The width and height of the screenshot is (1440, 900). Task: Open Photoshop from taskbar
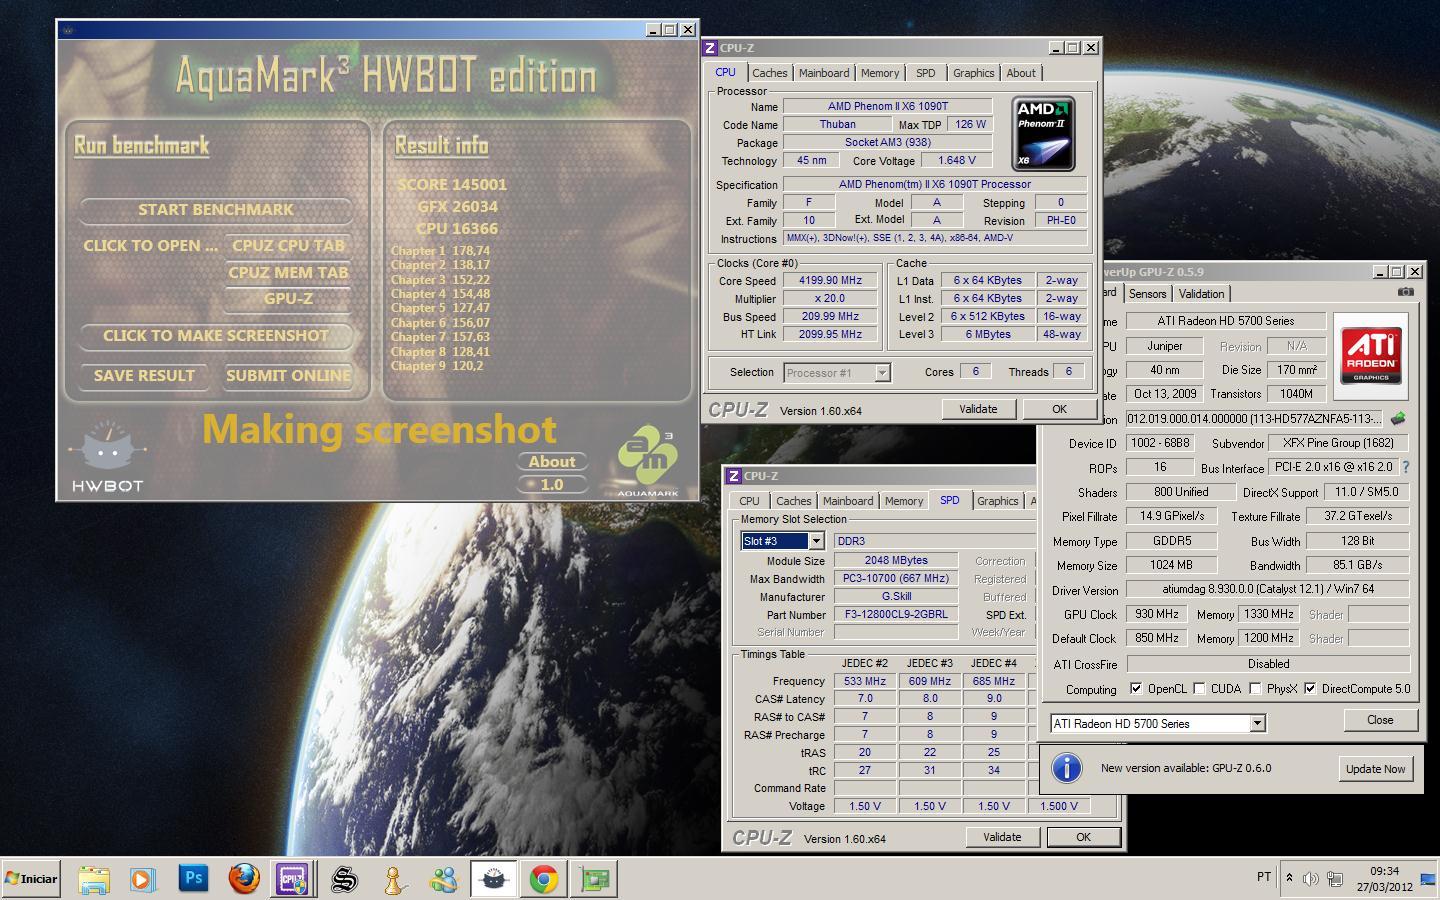(x=193, y=879)
